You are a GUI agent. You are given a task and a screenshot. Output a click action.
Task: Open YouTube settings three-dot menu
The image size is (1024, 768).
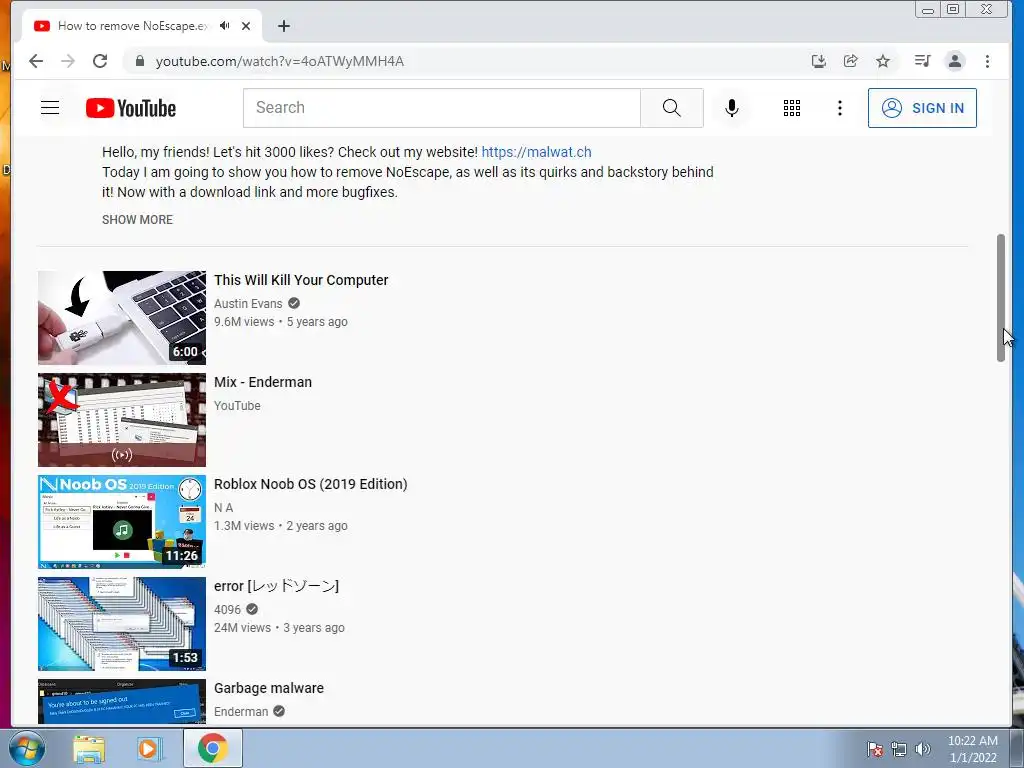pos(840,108)
